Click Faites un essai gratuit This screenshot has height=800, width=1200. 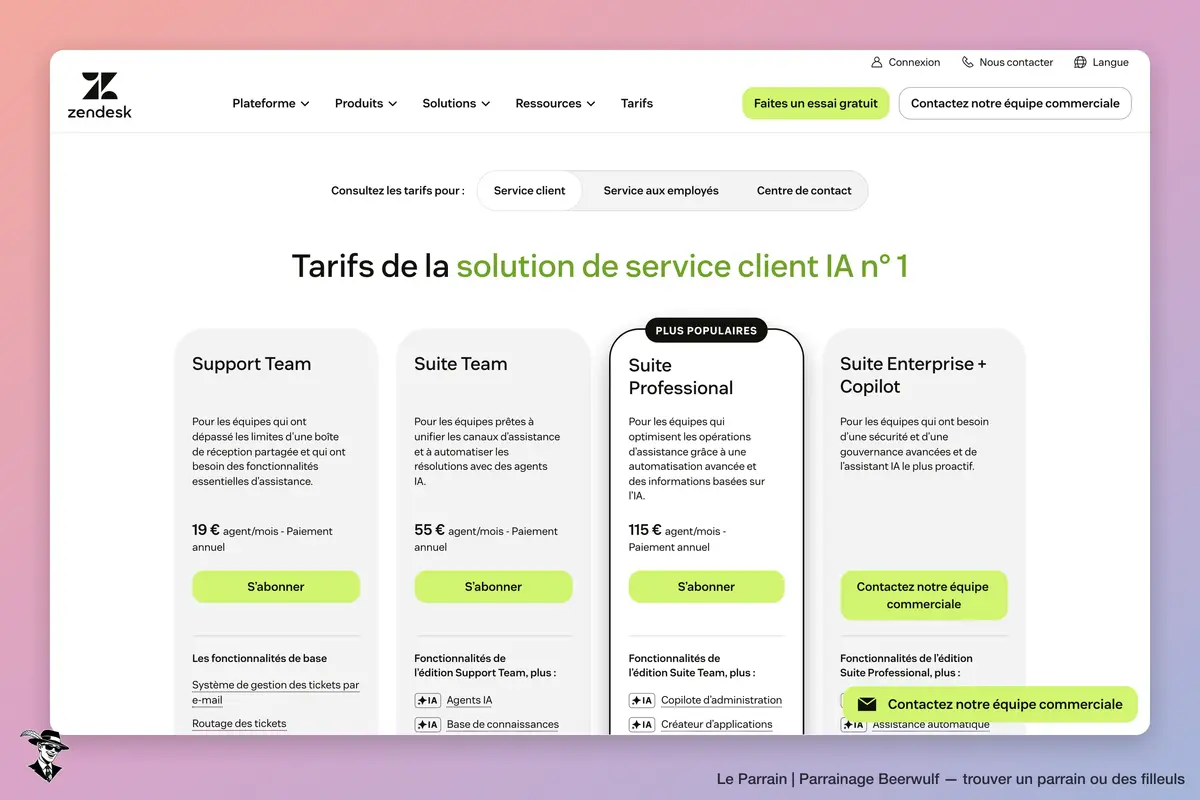816,103
